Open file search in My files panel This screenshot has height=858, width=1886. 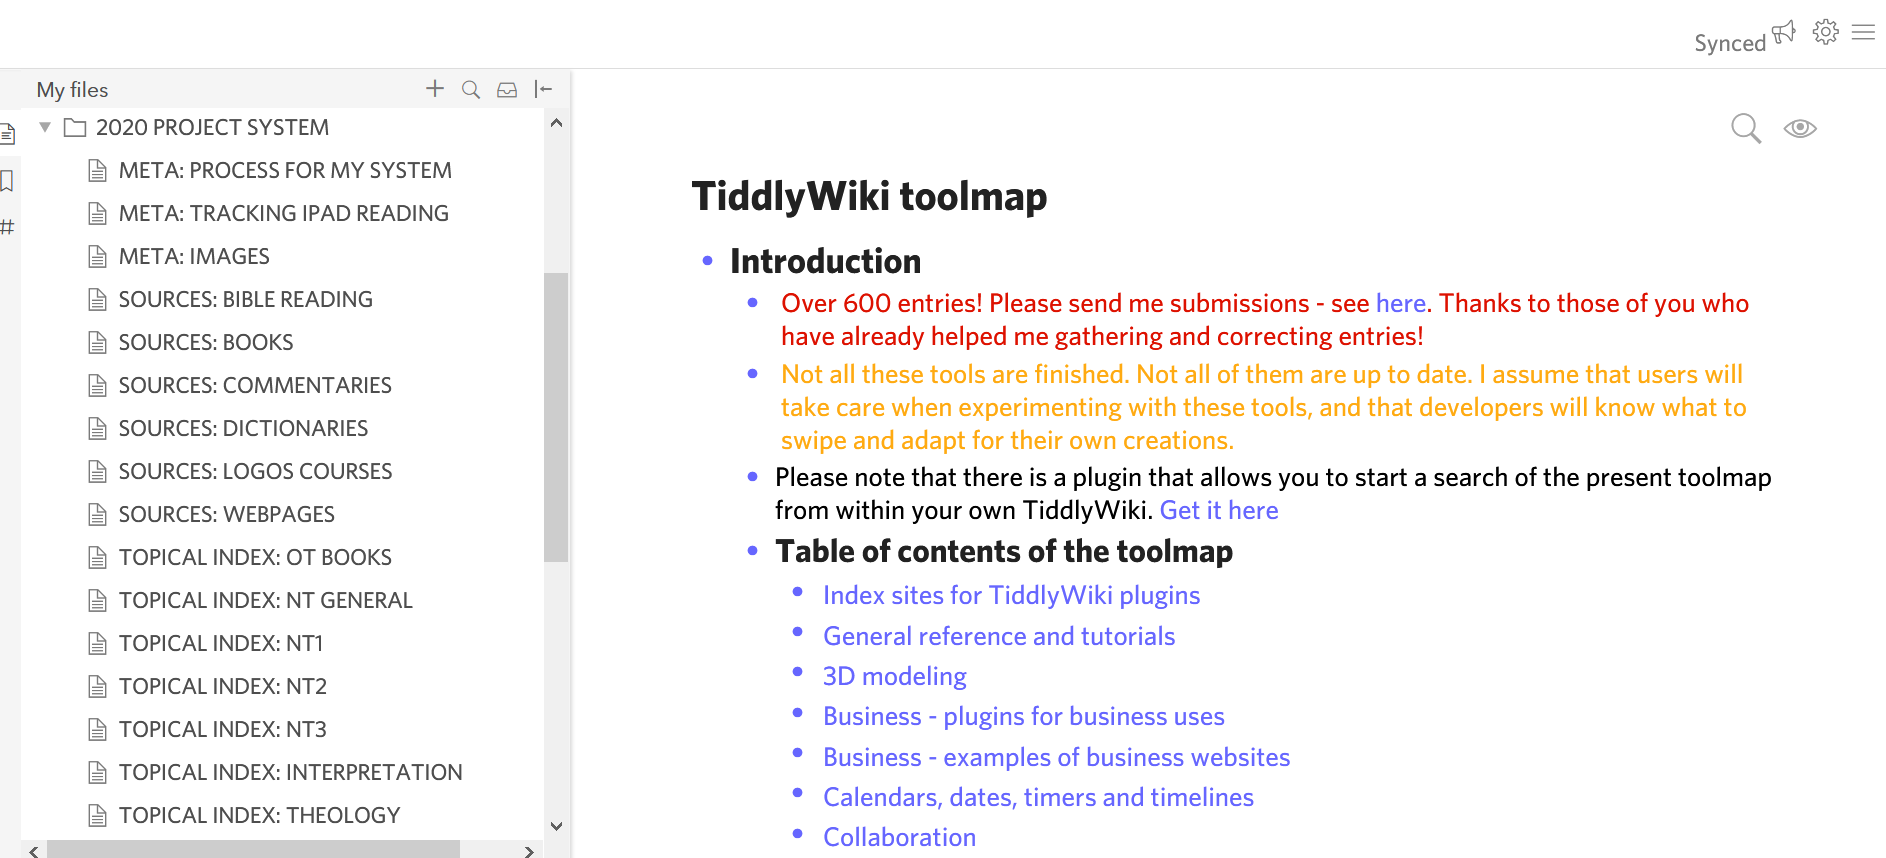click(x=471, y=90)
